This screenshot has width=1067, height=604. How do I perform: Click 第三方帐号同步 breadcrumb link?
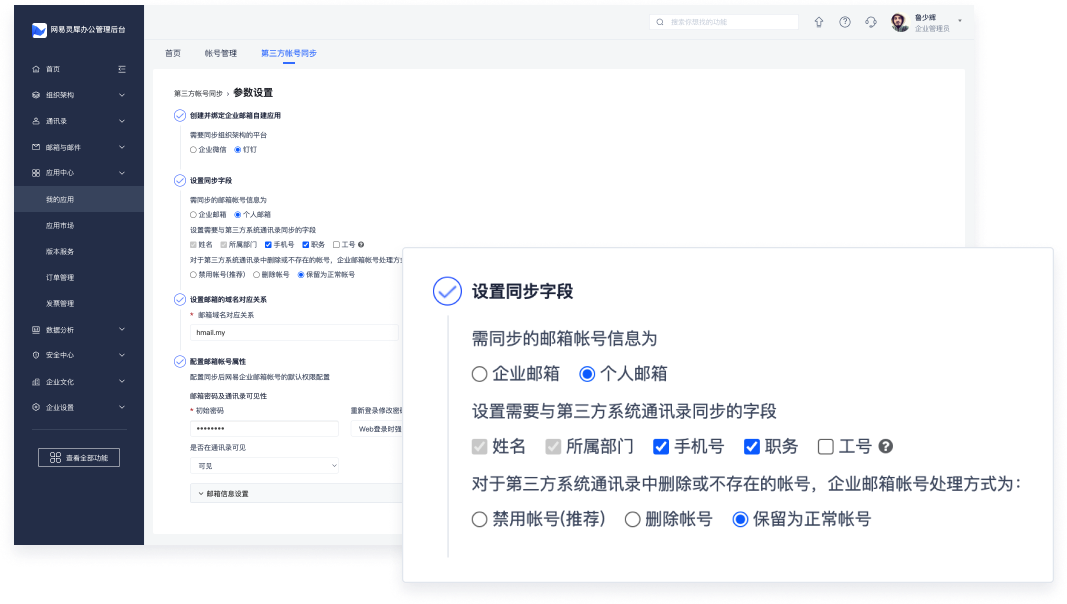point(198,93)
